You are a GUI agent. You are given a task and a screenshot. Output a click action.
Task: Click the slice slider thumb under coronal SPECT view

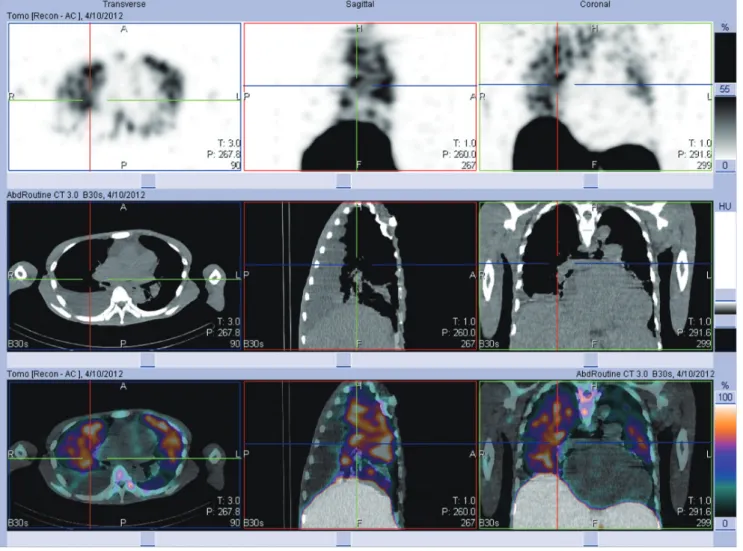[x=590, y=181]
